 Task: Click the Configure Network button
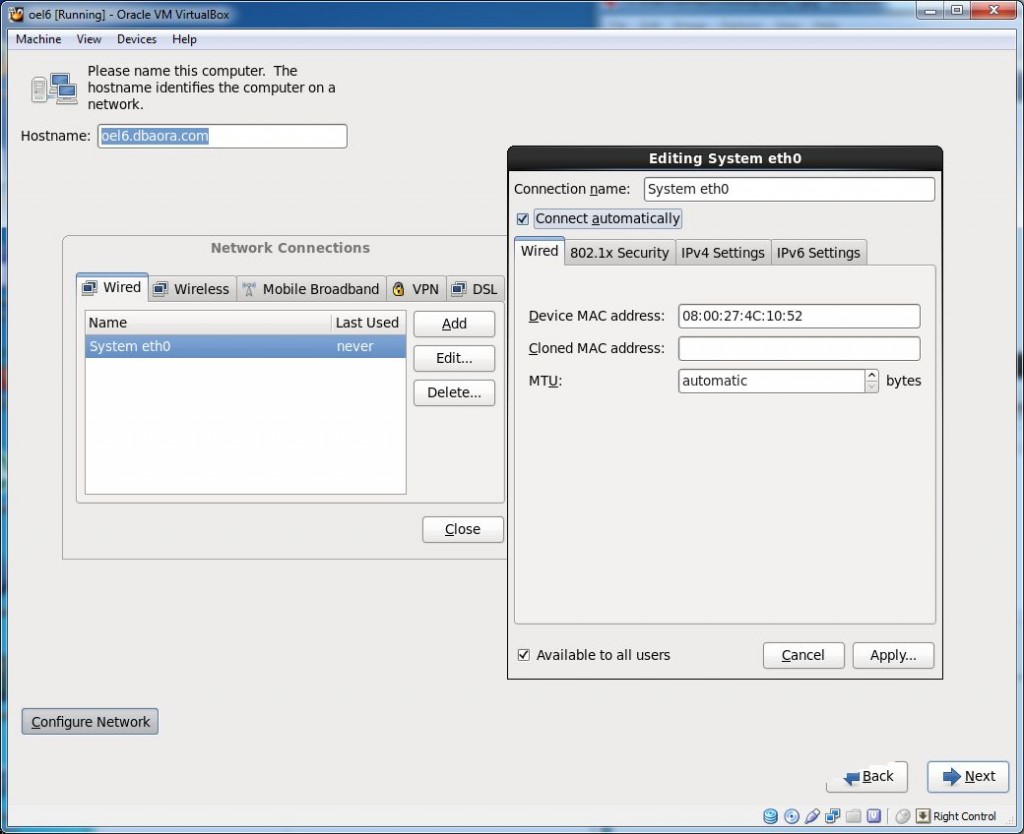(90, 722)
